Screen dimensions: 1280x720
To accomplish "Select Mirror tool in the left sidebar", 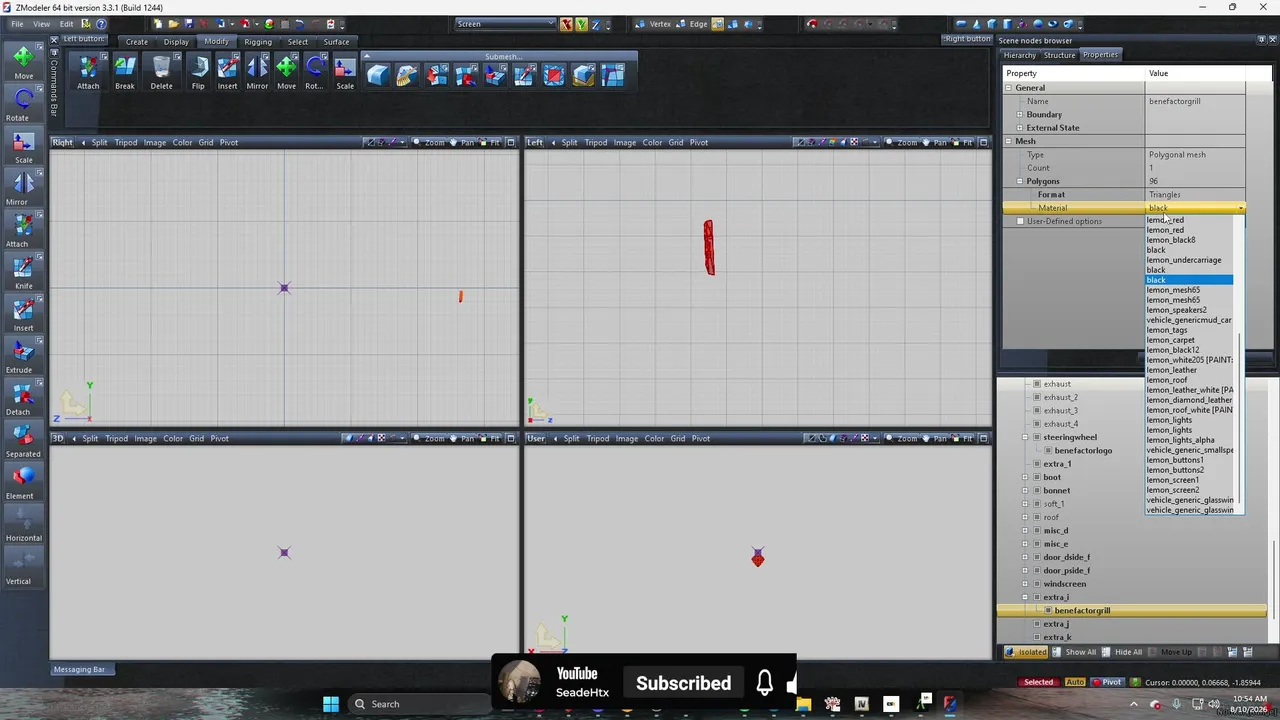I will point(23,188).
